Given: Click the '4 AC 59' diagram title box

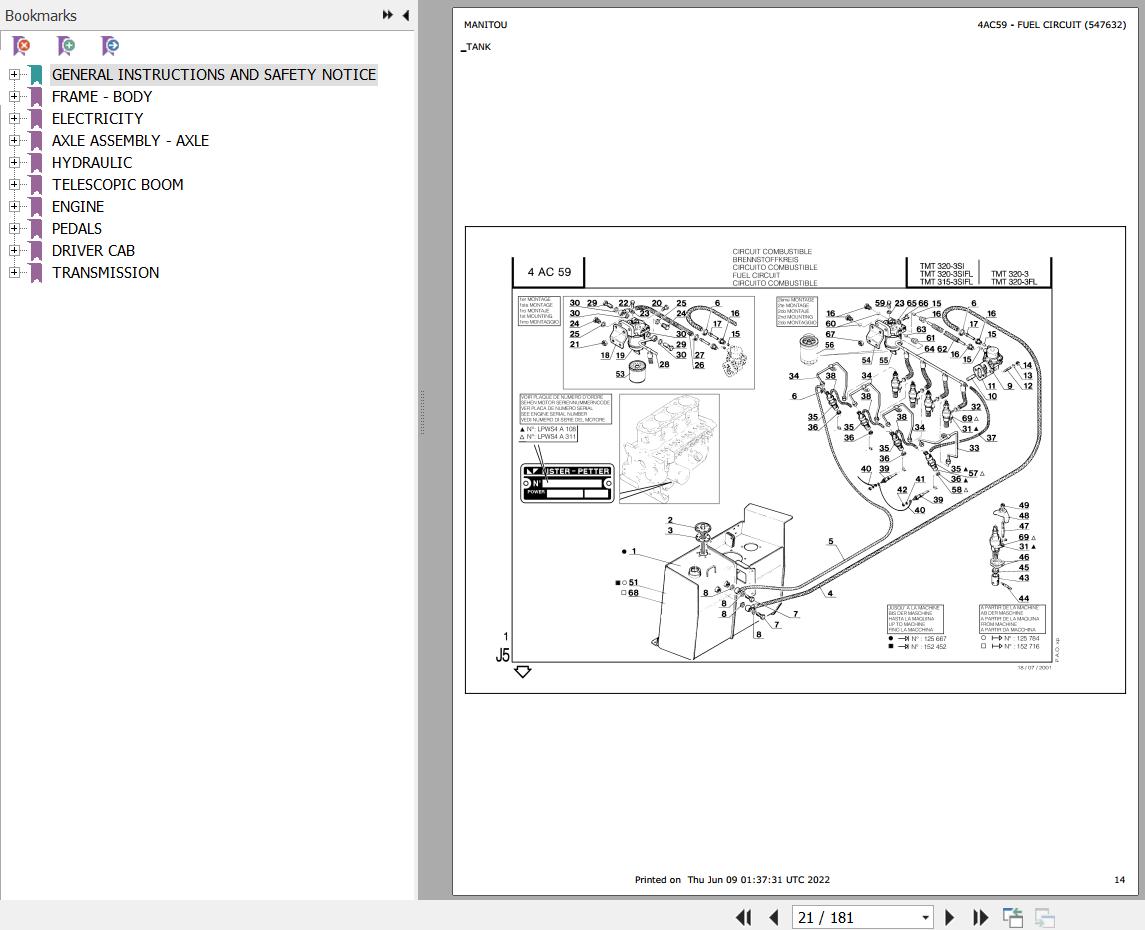Looking at the screenshot, I should [548, 272].
